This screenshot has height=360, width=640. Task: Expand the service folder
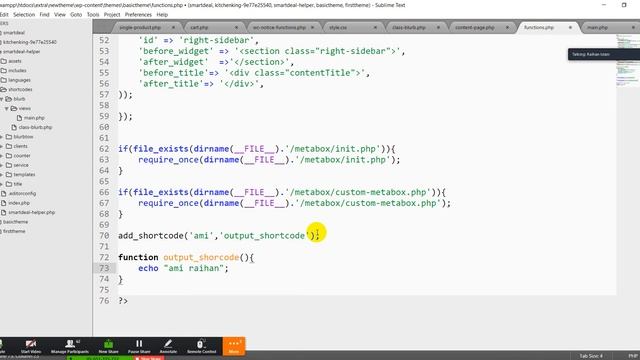2,165
